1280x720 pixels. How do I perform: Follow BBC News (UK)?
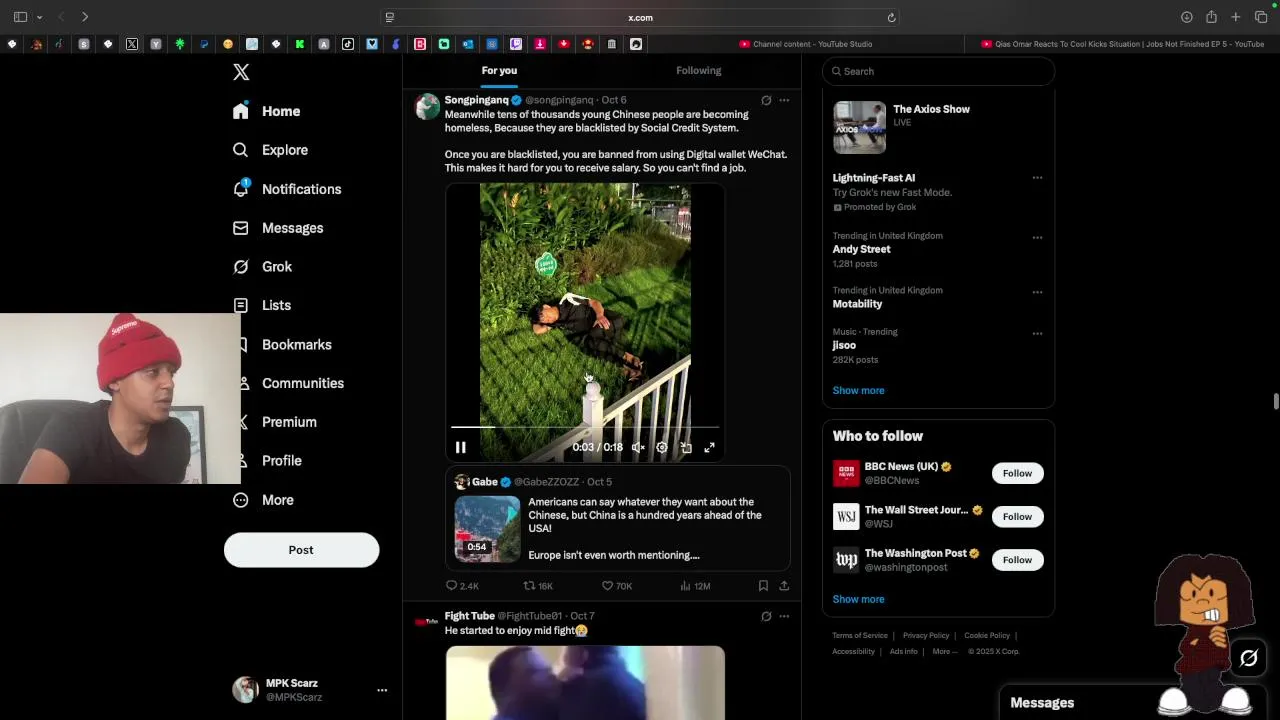1017,473
